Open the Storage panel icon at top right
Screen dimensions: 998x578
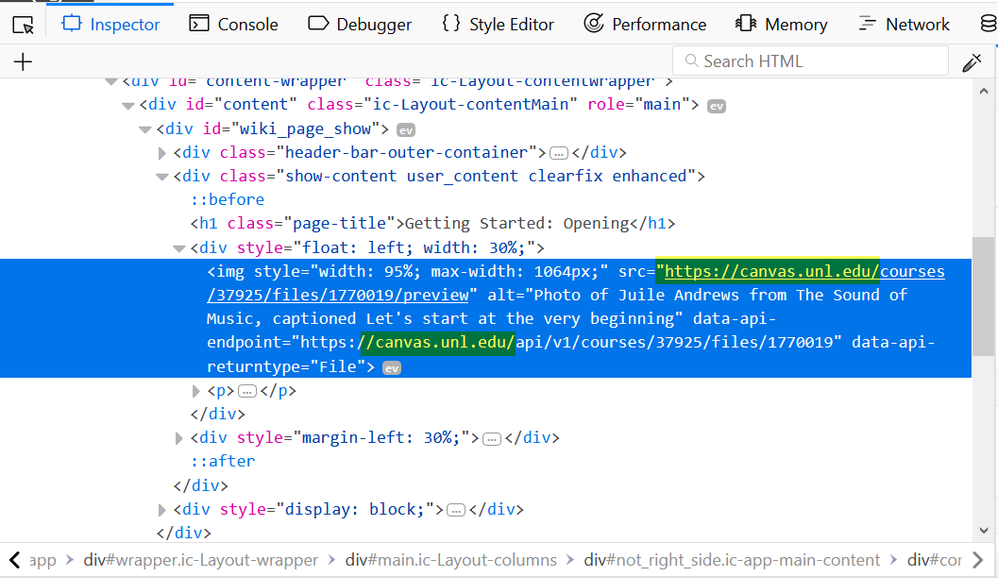(x=988, y=23)
